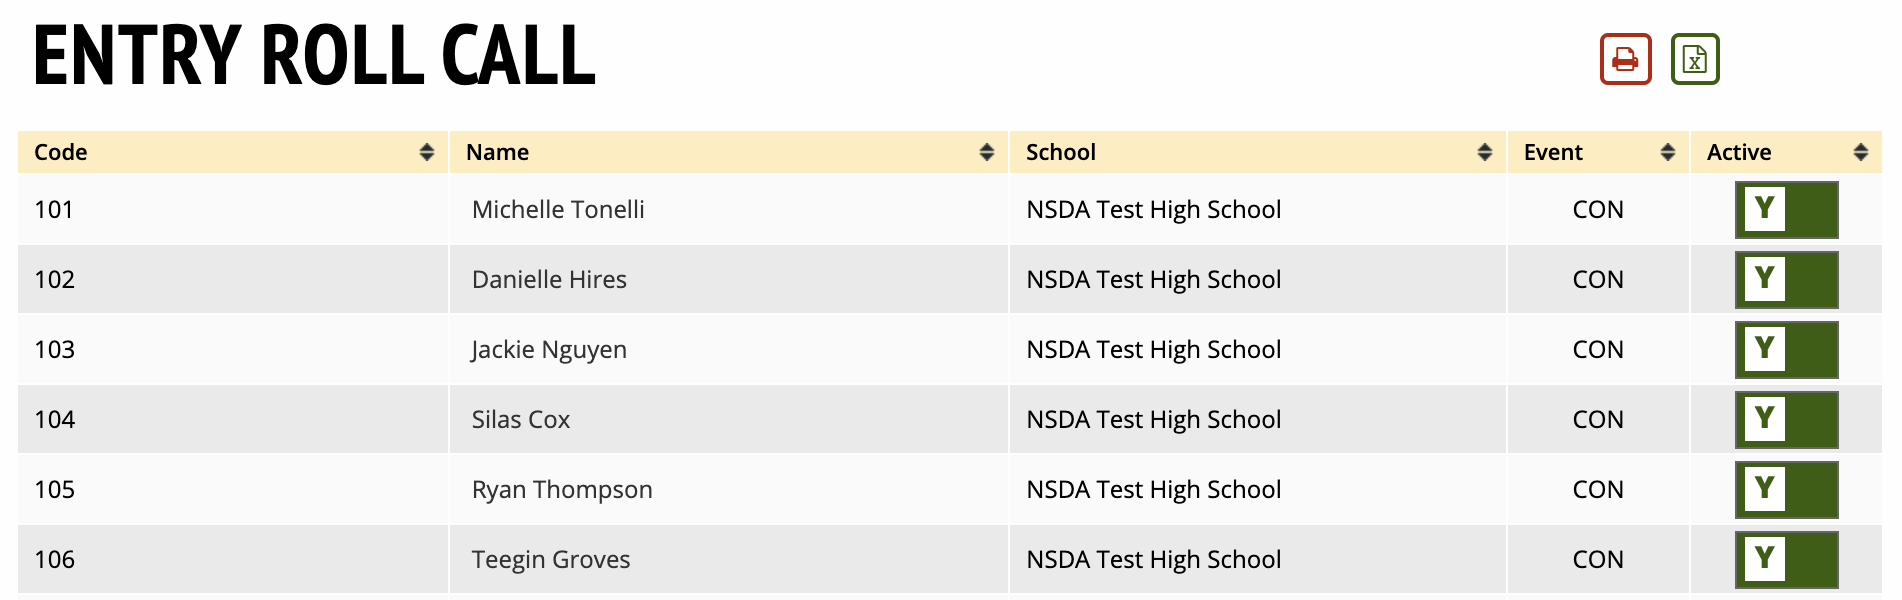Sort by Active column arrows
The image size is (1902, 600).
click(x=1861, y=152)
